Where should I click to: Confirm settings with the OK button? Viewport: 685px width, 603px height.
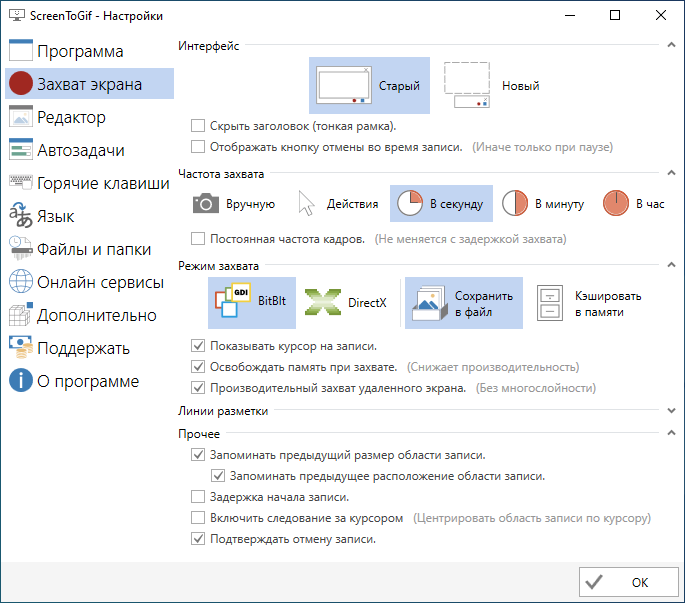tap(628, 582)
